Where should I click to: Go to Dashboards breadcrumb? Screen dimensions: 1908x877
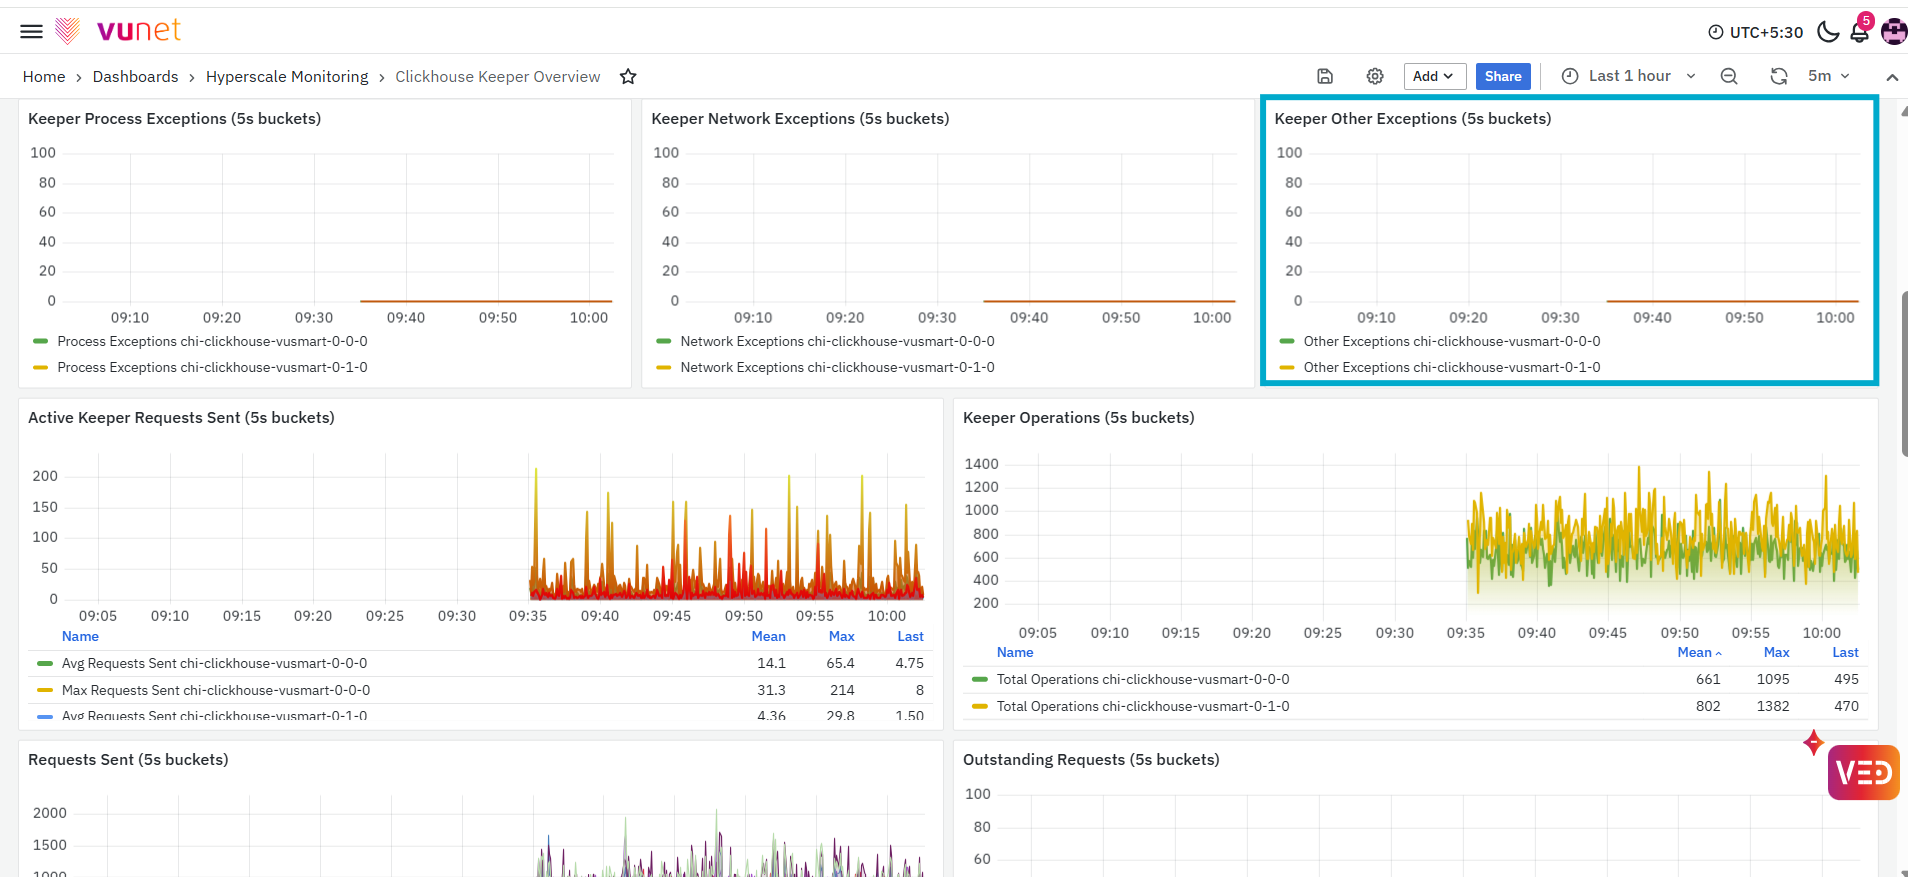click(135, 77)
